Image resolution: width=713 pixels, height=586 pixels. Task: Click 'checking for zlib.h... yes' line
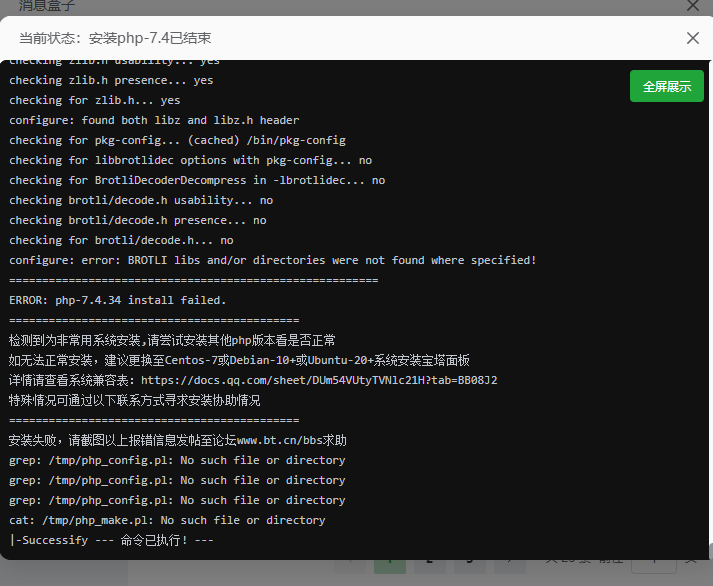[x=95, y=100]
